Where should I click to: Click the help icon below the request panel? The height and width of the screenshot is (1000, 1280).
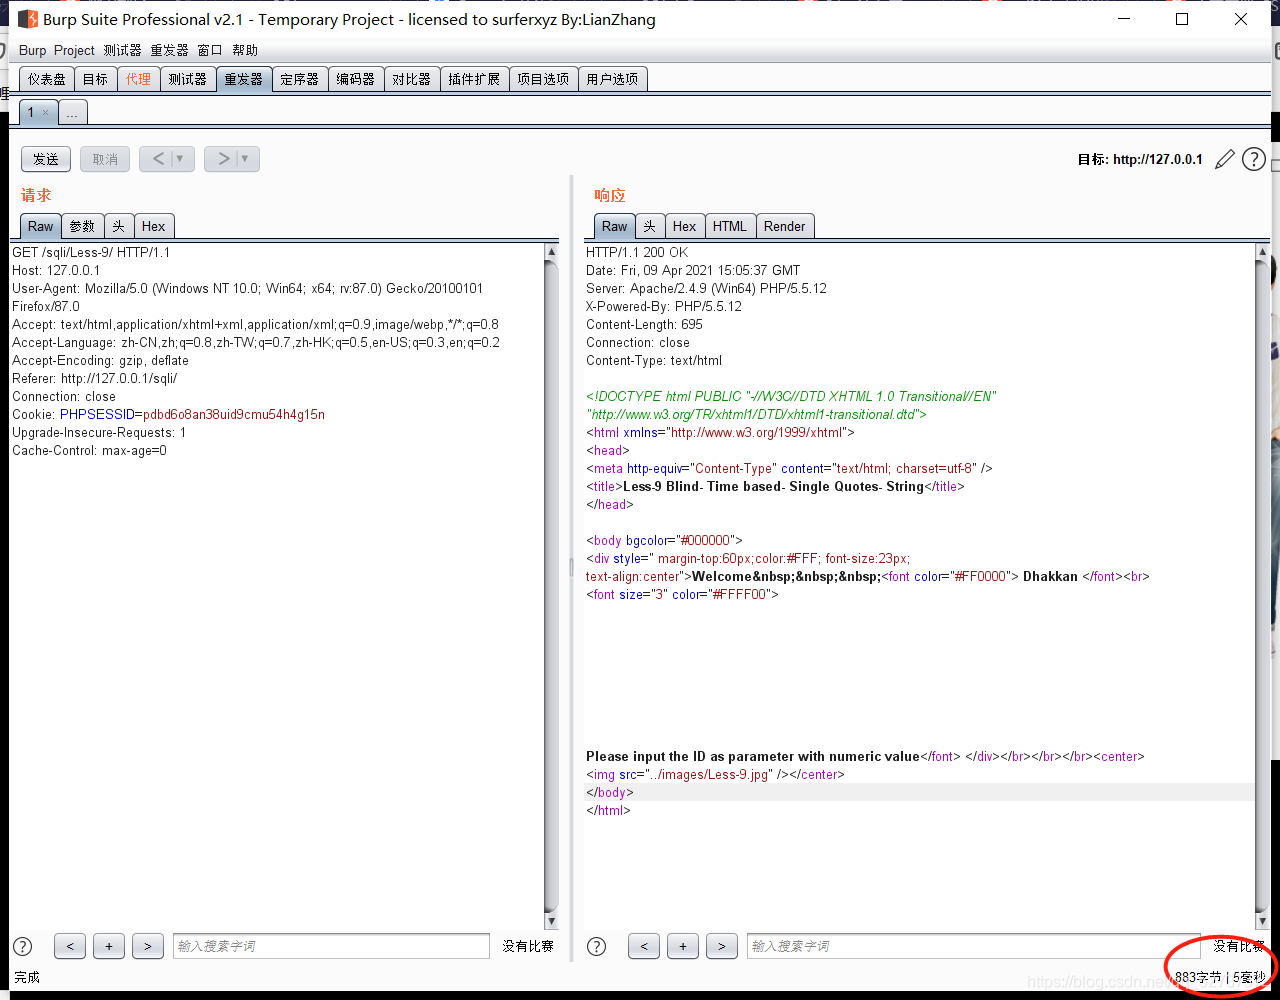23,946
